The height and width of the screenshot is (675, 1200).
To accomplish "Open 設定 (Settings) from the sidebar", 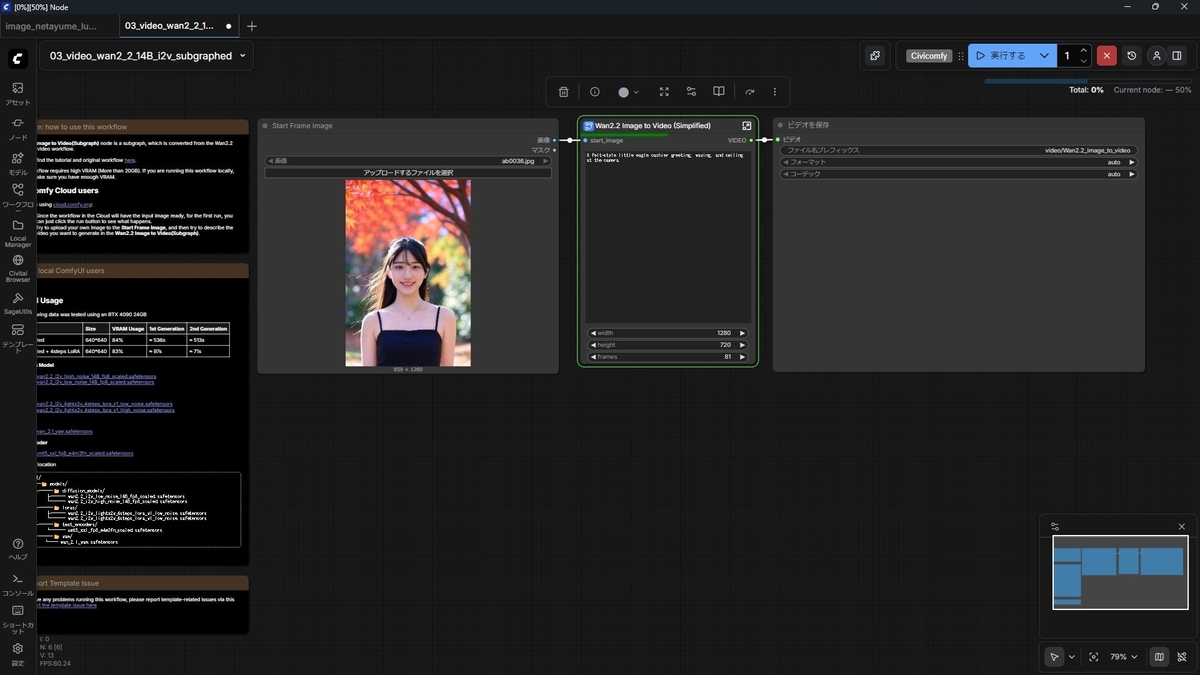I will [18, 653].
